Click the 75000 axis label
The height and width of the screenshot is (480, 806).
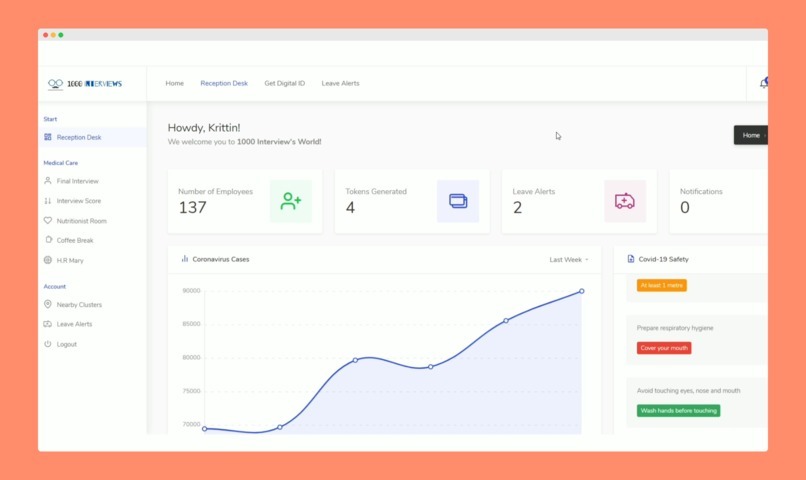[x=191, y=391]
